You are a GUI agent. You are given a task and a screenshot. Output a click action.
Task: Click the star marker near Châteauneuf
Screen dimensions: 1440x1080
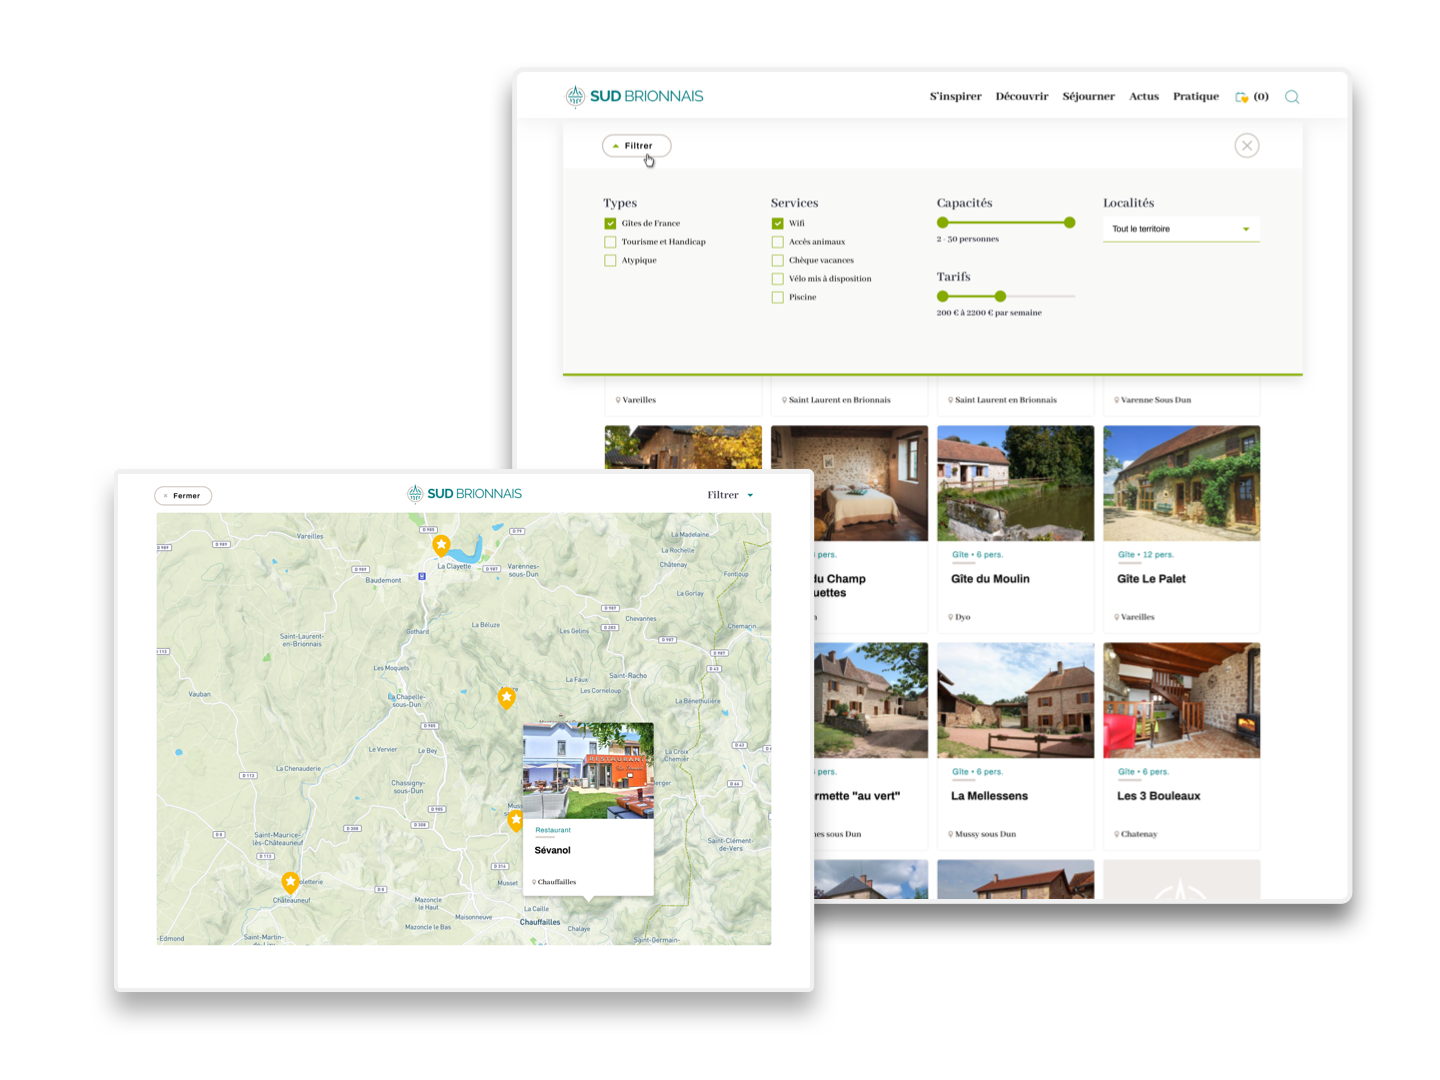pyautogui.click(x=290, y=883)
